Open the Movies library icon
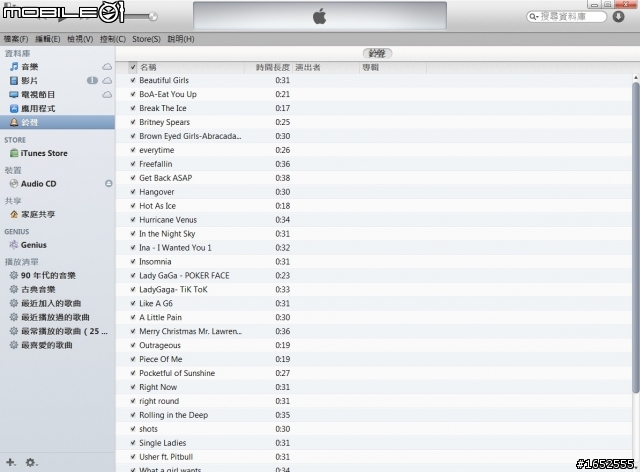 (x=14, y=80)
